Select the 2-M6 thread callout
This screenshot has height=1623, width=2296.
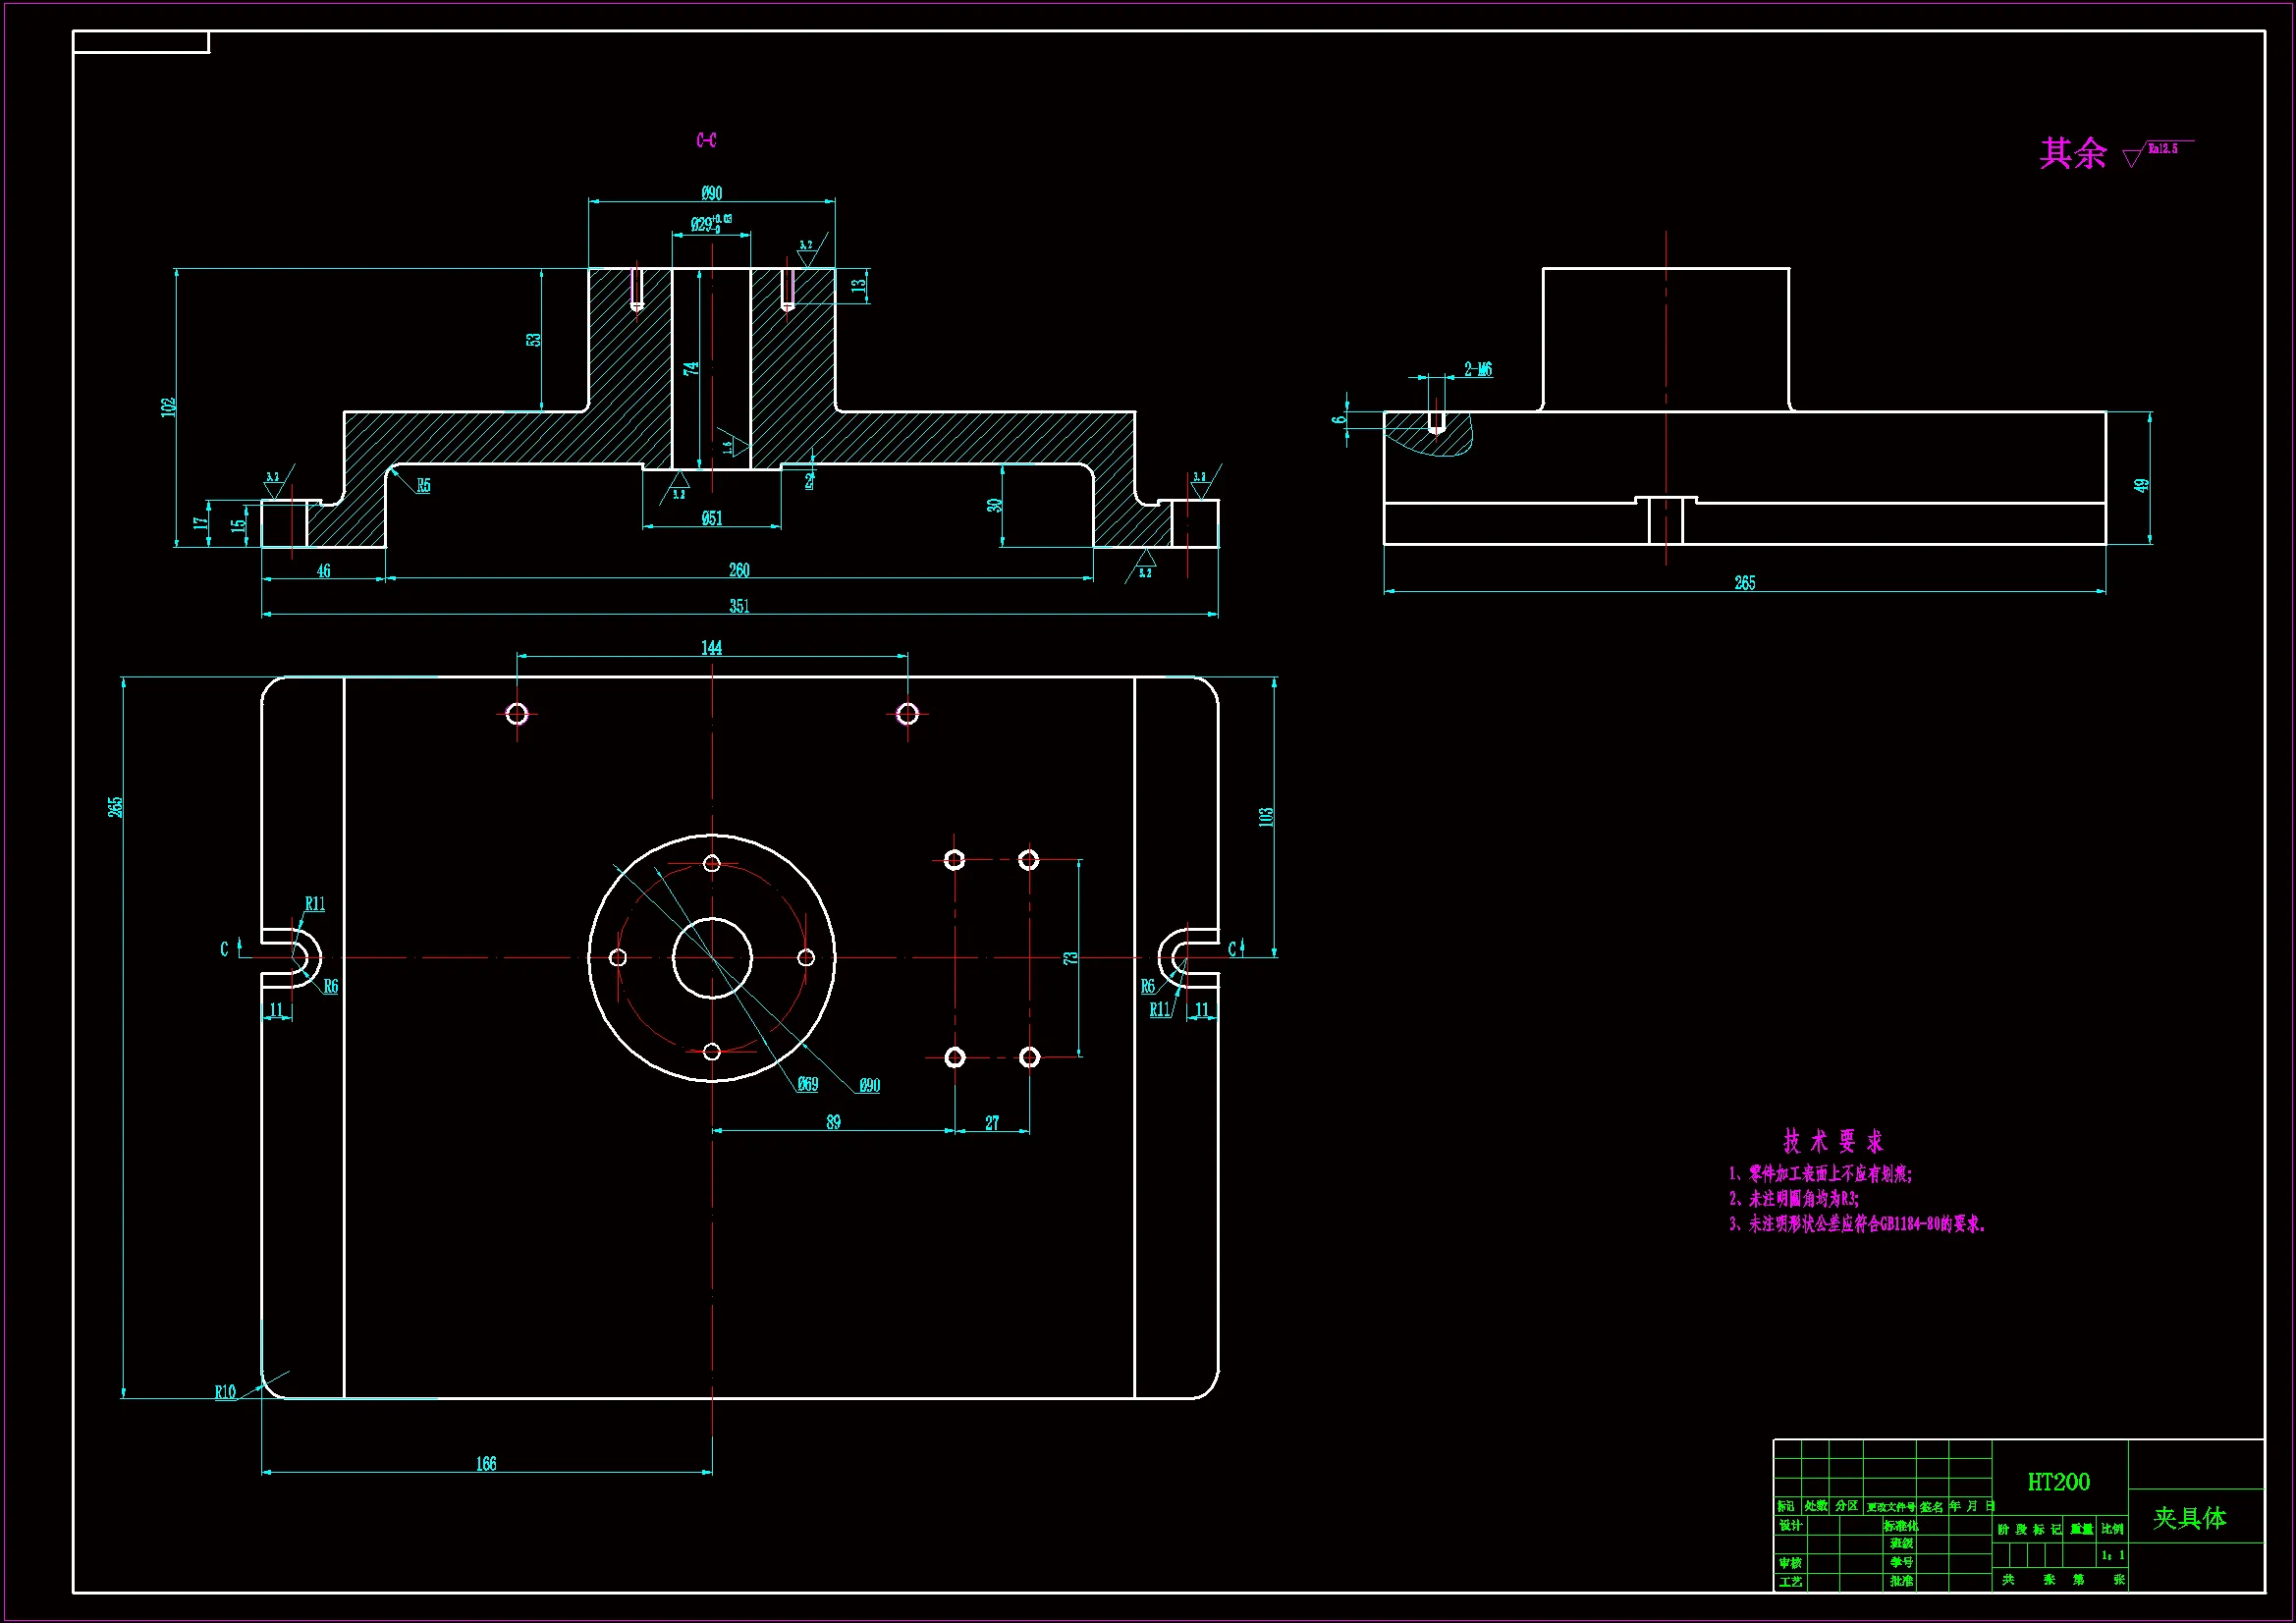(1477, 370)
